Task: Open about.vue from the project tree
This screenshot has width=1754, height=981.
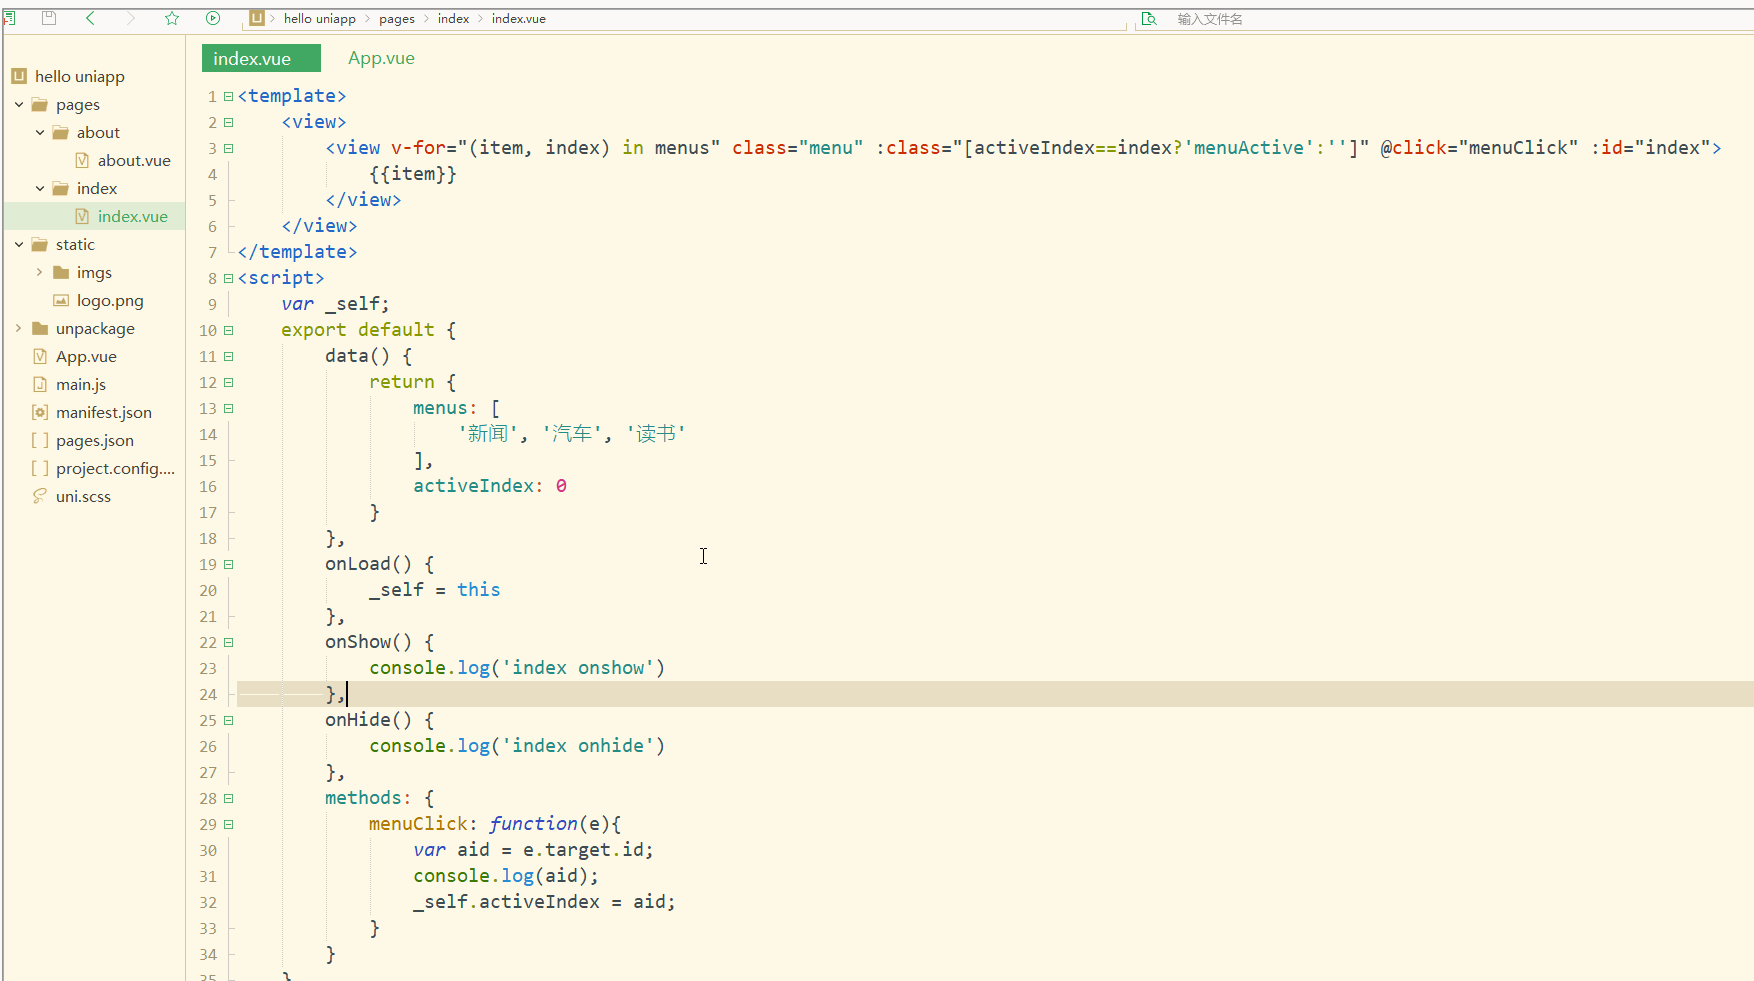Action: tap(134, 160)
